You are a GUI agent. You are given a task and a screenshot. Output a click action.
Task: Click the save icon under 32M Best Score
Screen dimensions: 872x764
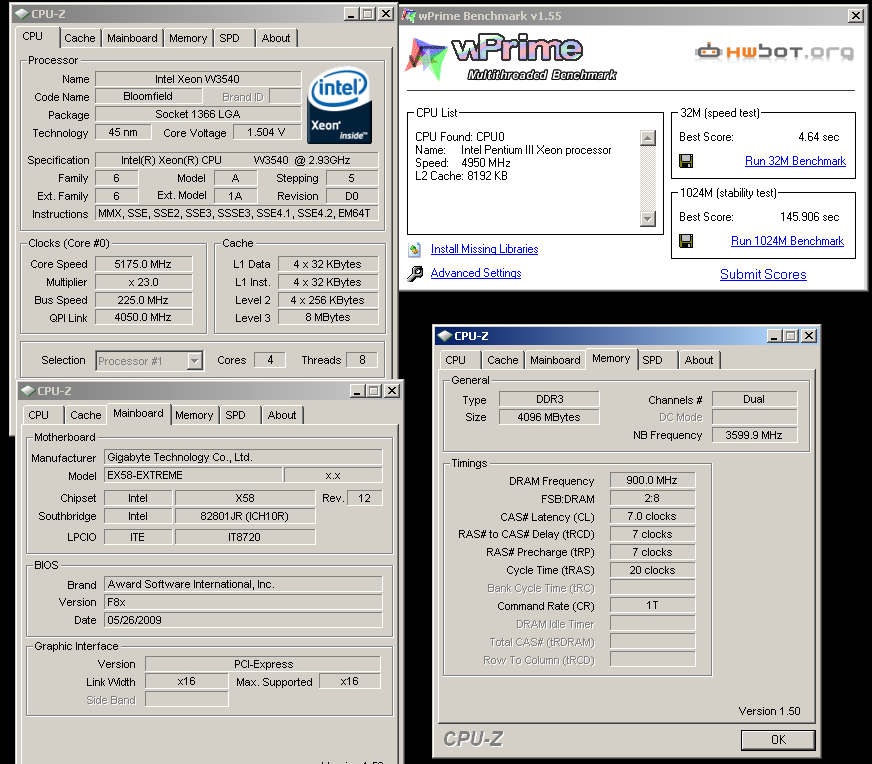pyautogui.click(x=686, y=161)
